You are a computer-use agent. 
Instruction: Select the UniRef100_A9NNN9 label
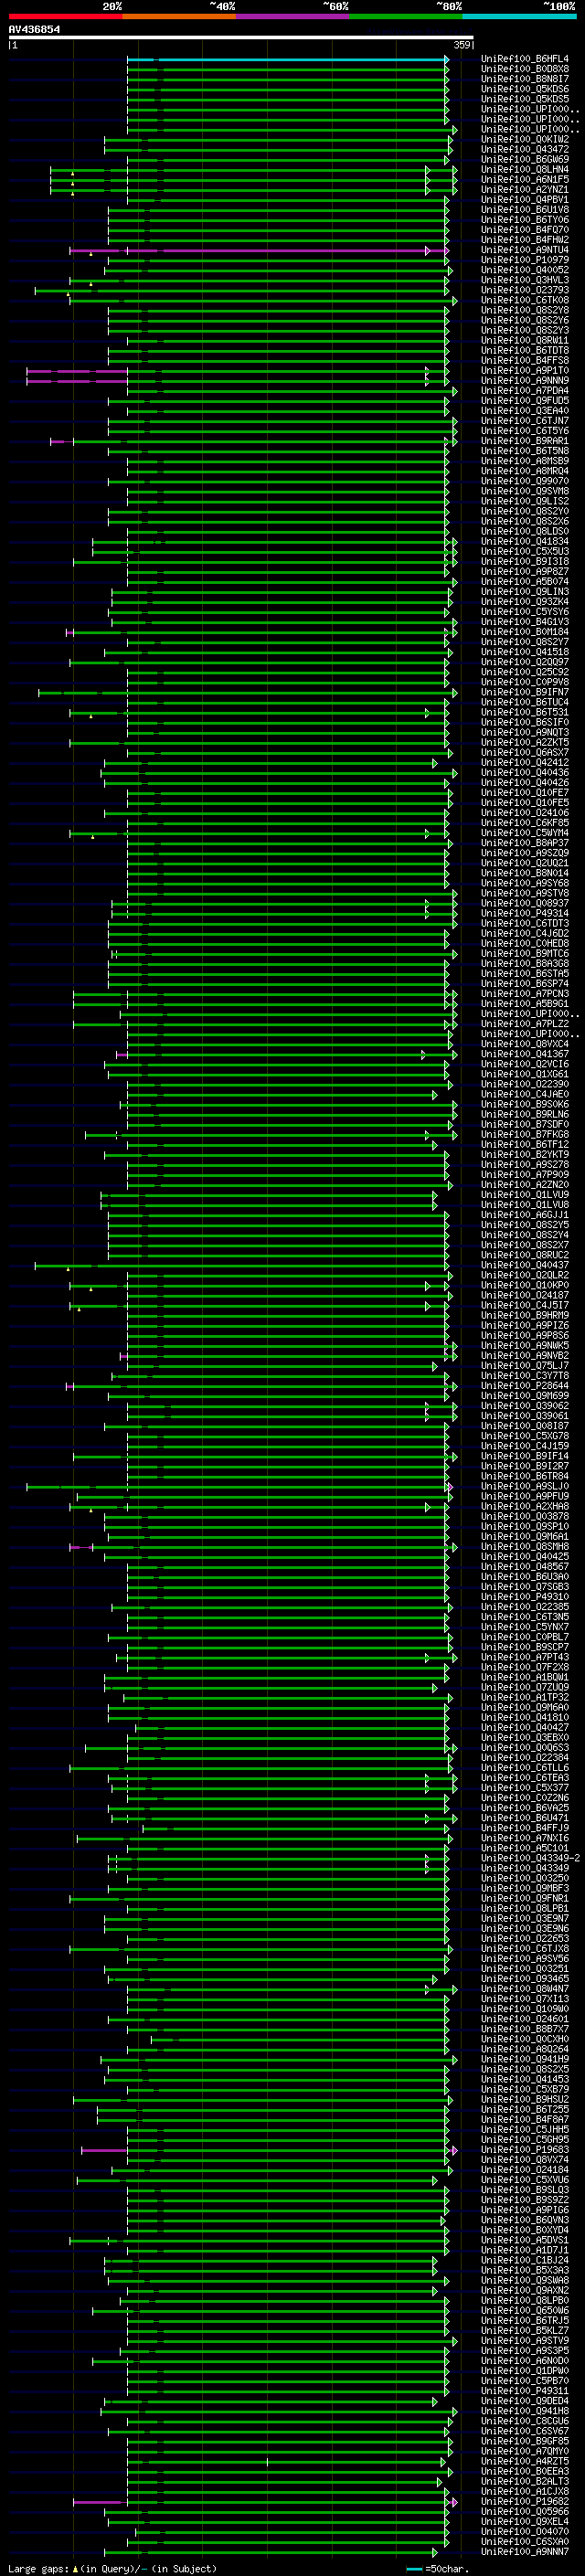tap(525, 381)
